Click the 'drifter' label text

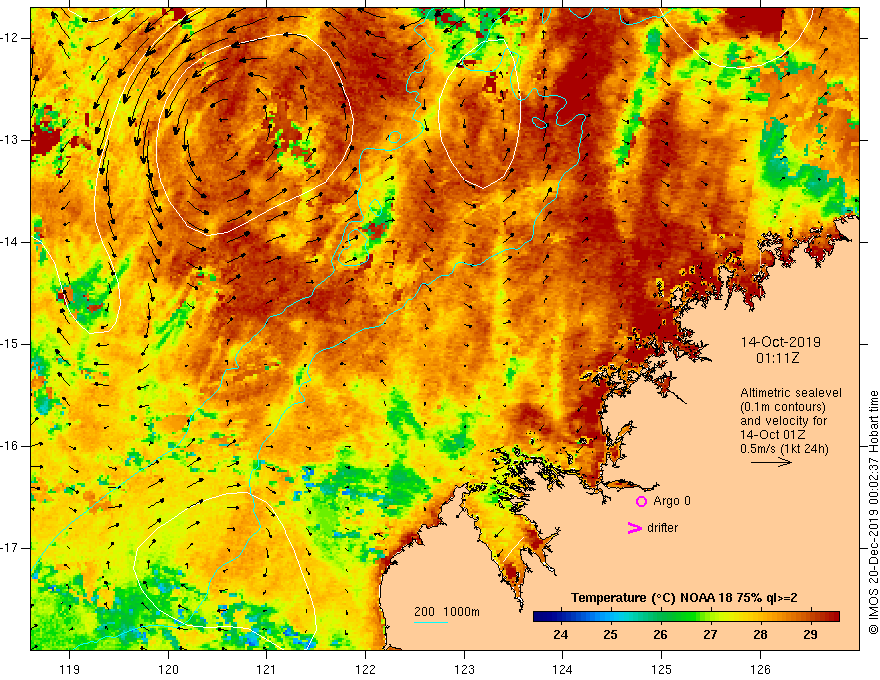pyautogui.click(x=662, y=528)
